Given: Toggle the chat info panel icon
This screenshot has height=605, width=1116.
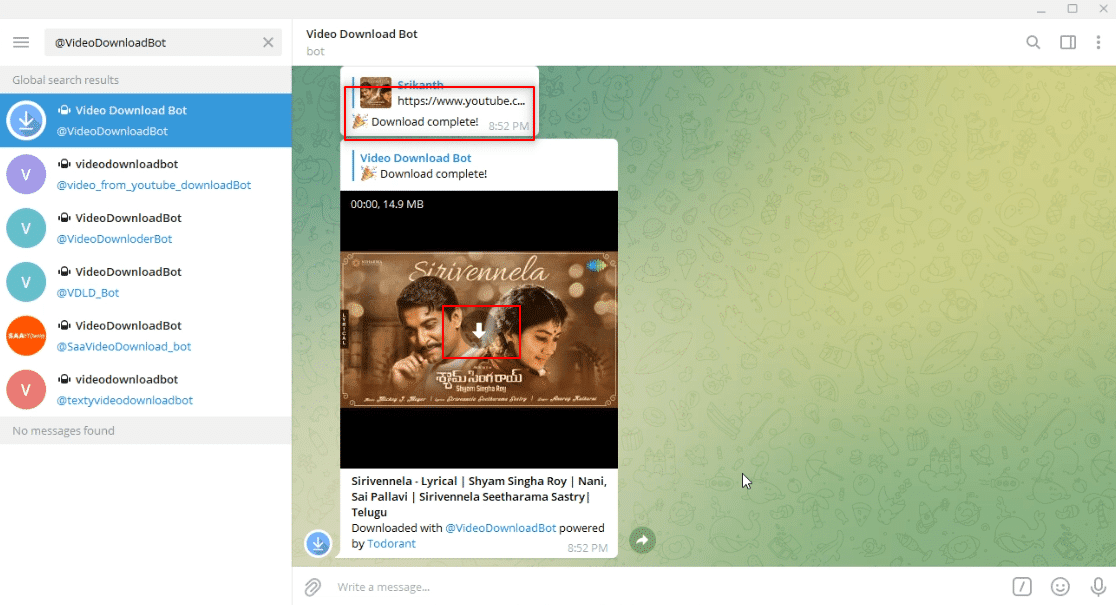Looking at the screenshot, I should tap(1067, 42).
